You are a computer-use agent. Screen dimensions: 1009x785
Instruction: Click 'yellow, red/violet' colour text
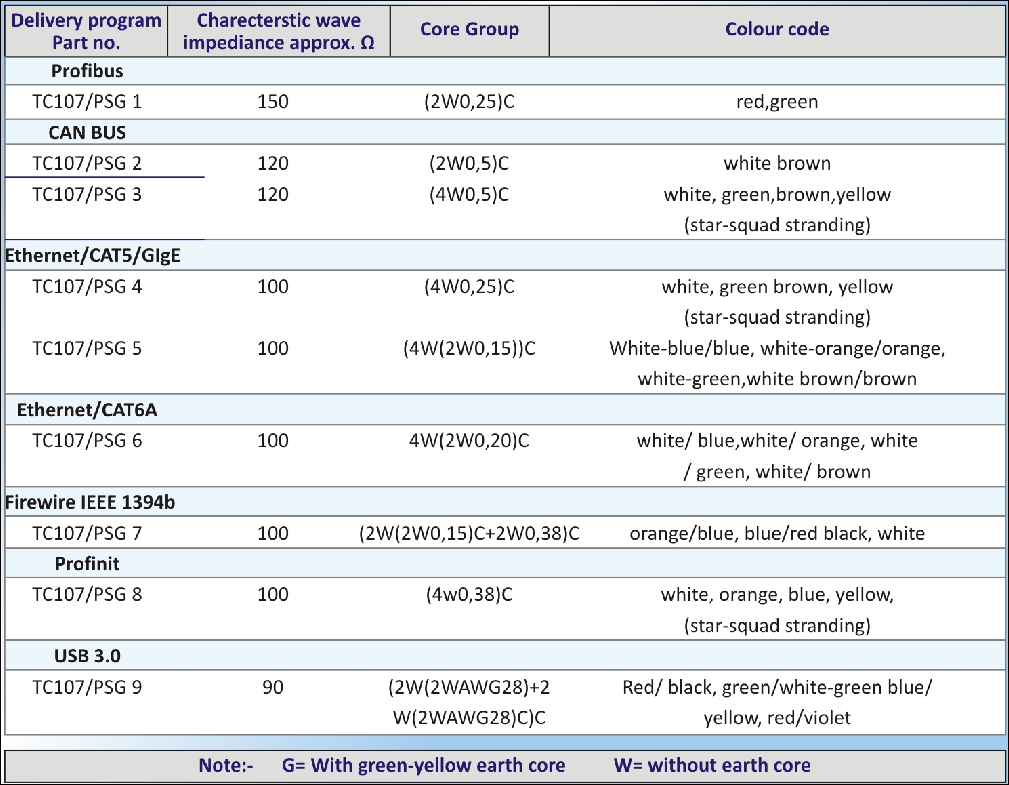point(777,718)
